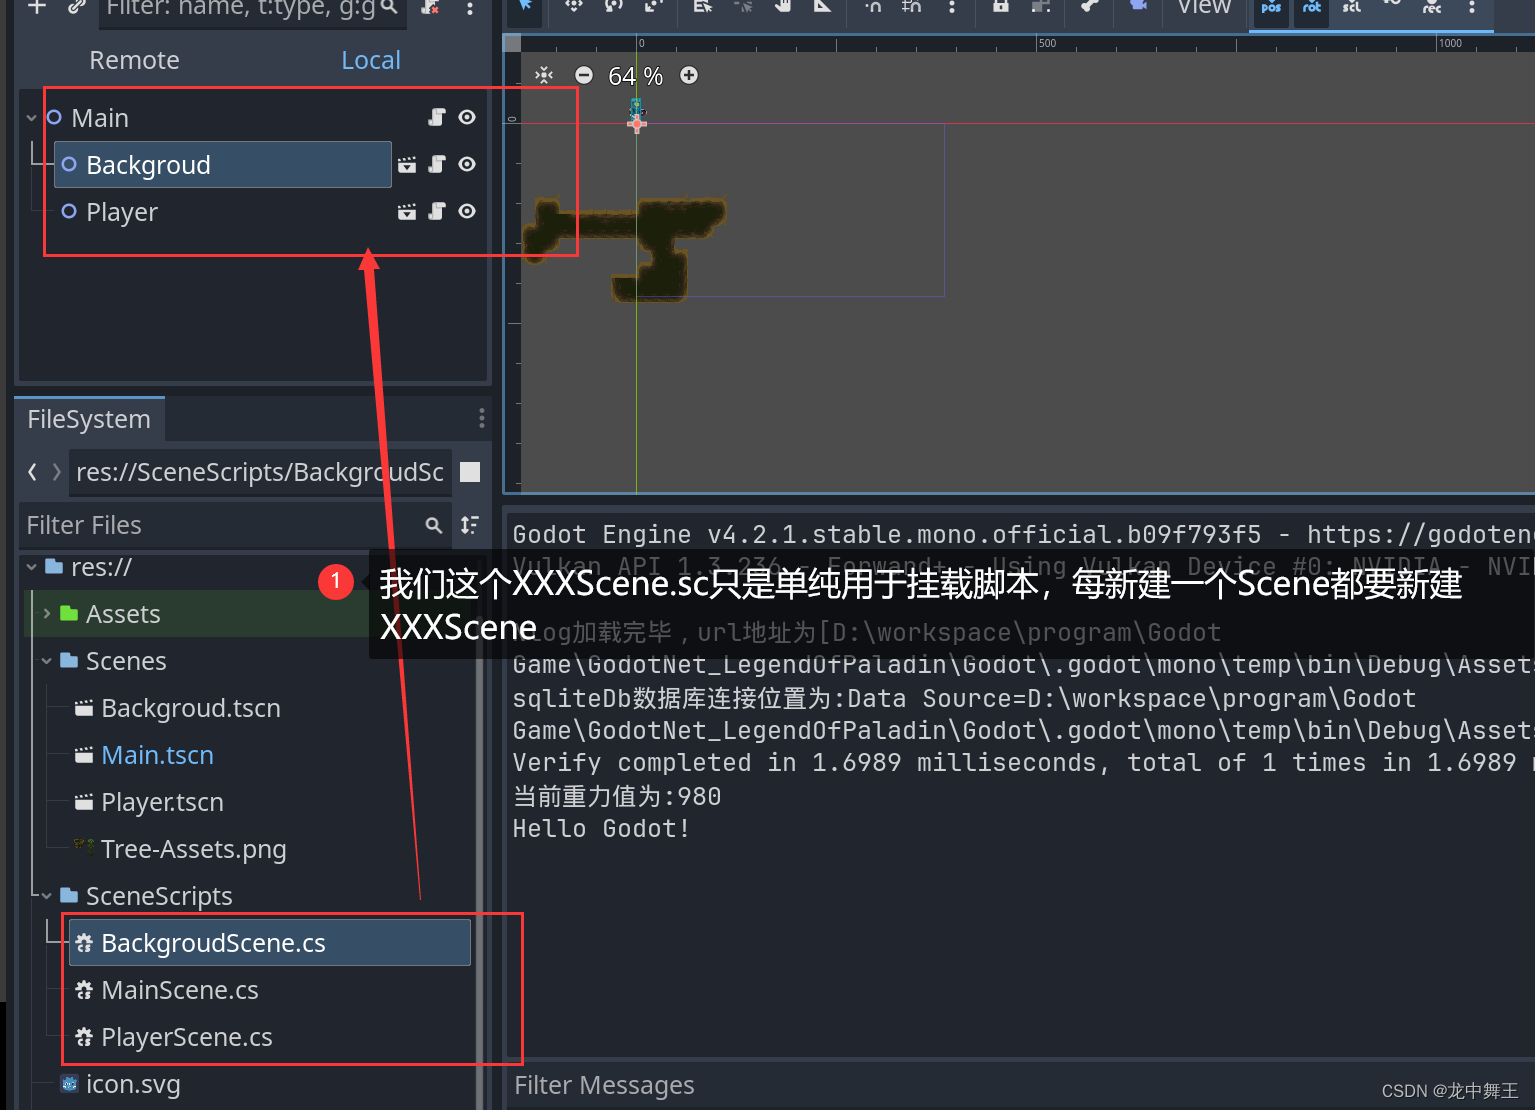Open the View menu in canvas toolbar
Image resolution: width=1535 pixels, height=1110 pixels.
coord(1204,7)
